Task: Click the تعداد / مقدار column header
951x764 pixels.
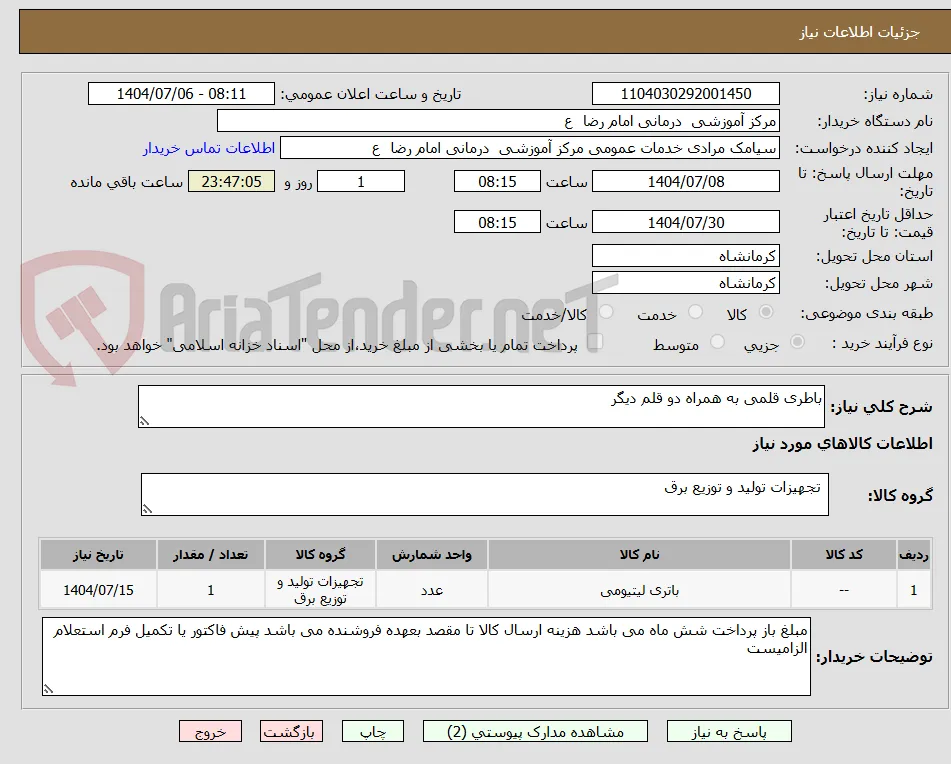Action: [210, 554]
